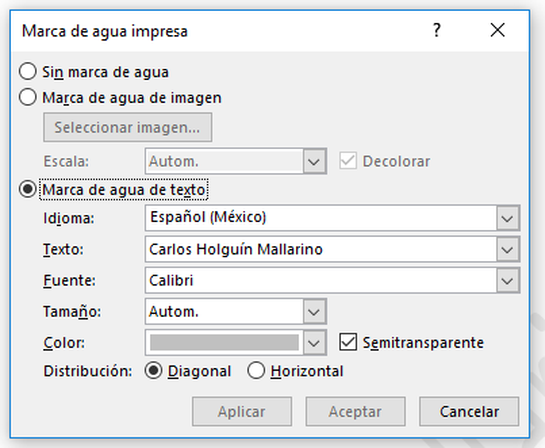Click the gray Color swatch
545x448 pixels.
click(x=224, y=343)
